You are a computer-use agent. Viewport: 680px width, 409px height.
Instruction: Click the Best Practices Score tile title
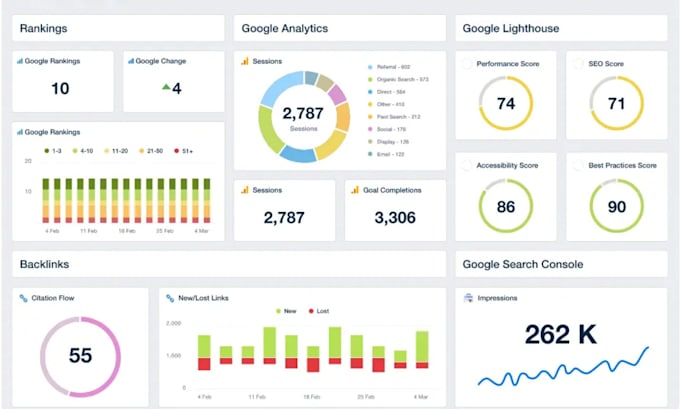click(622, 165)
